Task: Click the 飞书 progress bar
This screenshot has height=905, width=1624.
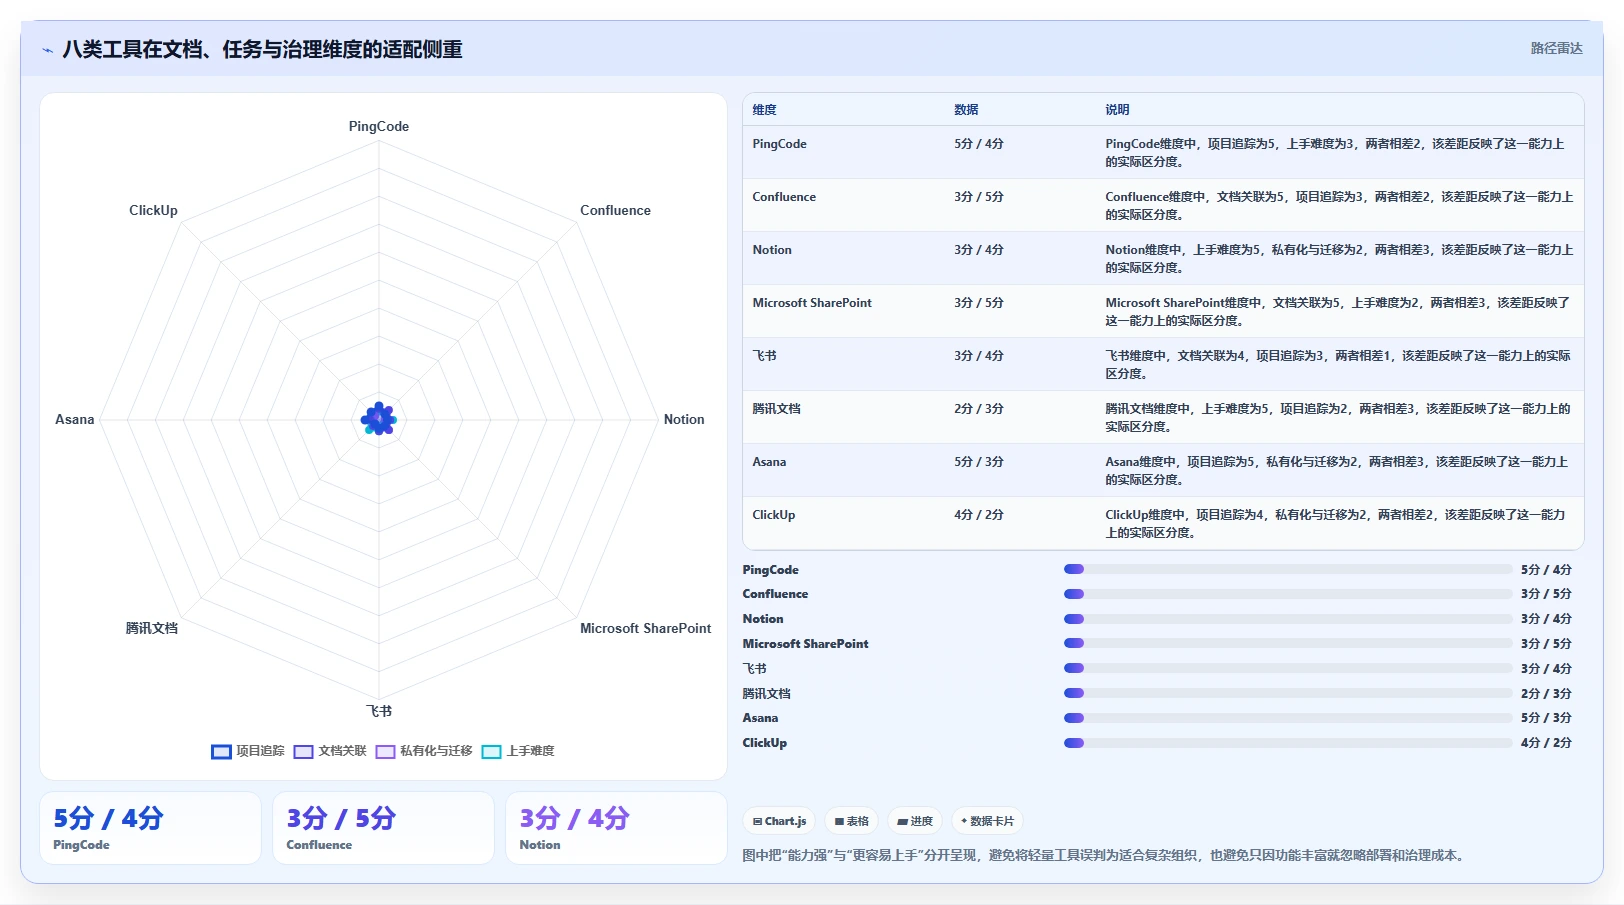Action: click(1288, 668)
